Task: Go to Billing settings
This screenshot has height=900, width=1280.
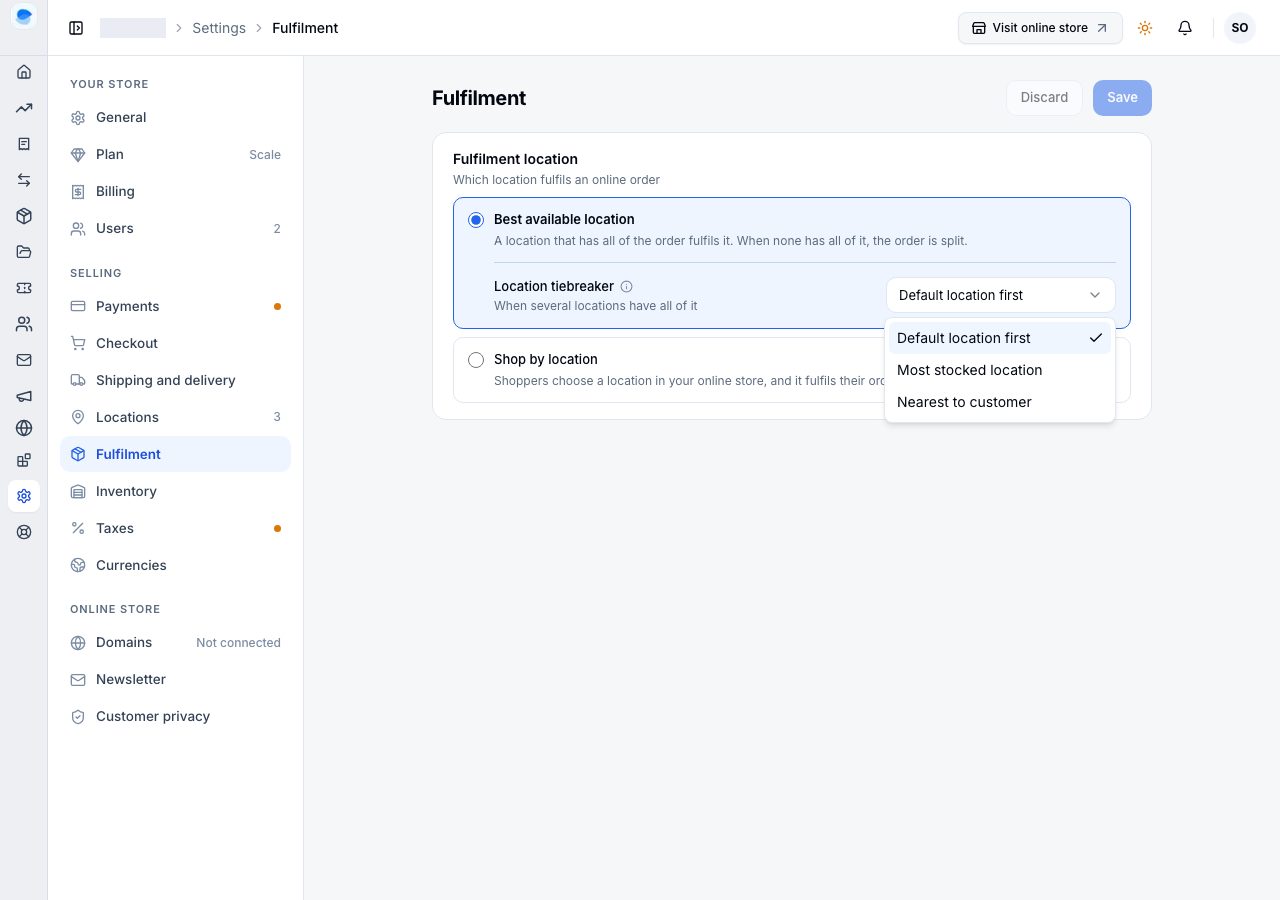Action: [175, 191]
